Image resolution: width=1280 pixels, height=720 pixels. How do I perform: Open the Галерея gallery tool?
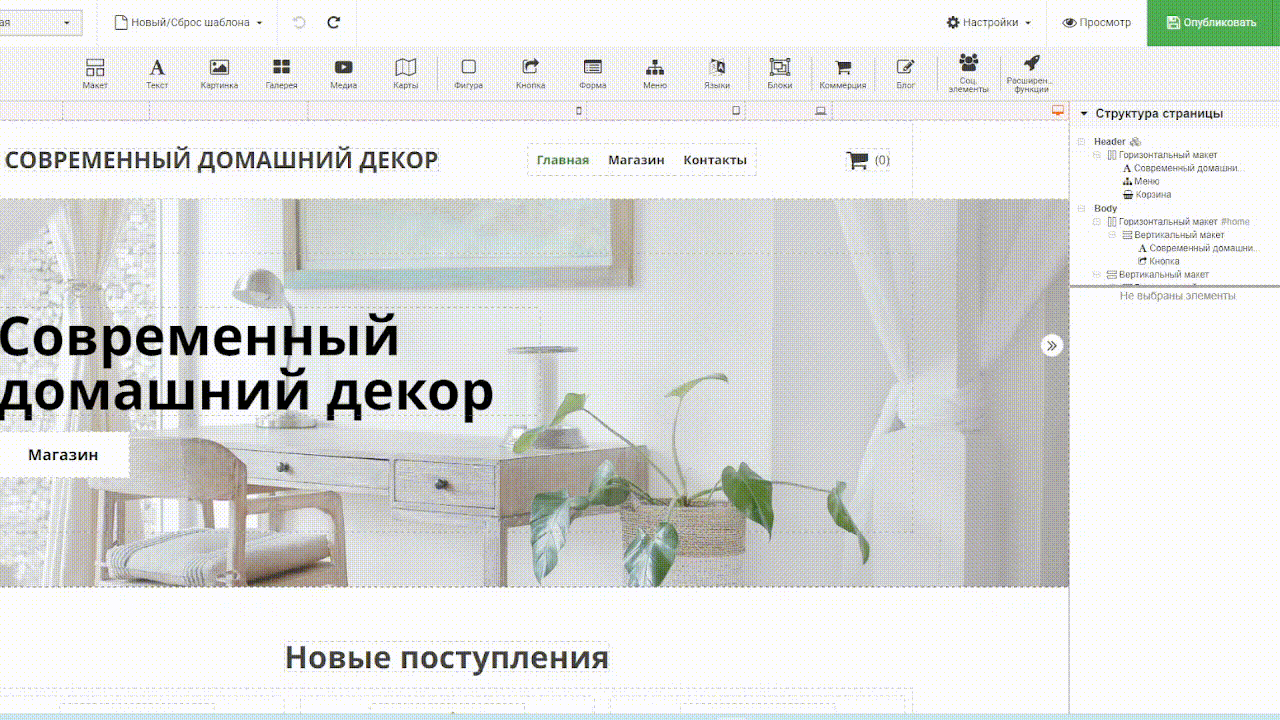281,73
